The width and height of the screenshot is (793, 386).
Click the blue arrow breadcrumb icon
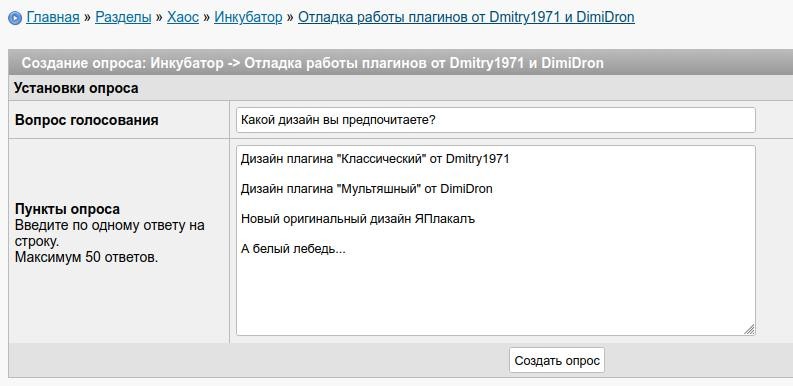point(15,19)
